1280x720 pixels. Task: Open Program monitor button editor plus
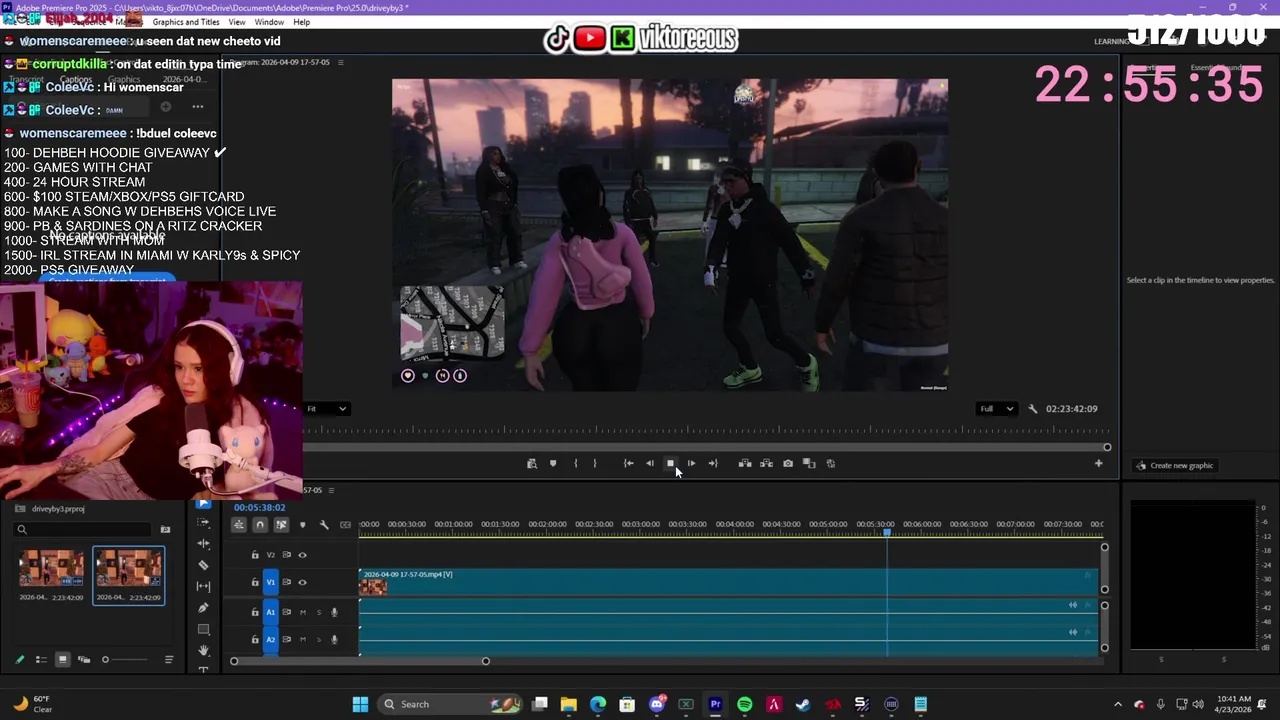(1098, 463)
